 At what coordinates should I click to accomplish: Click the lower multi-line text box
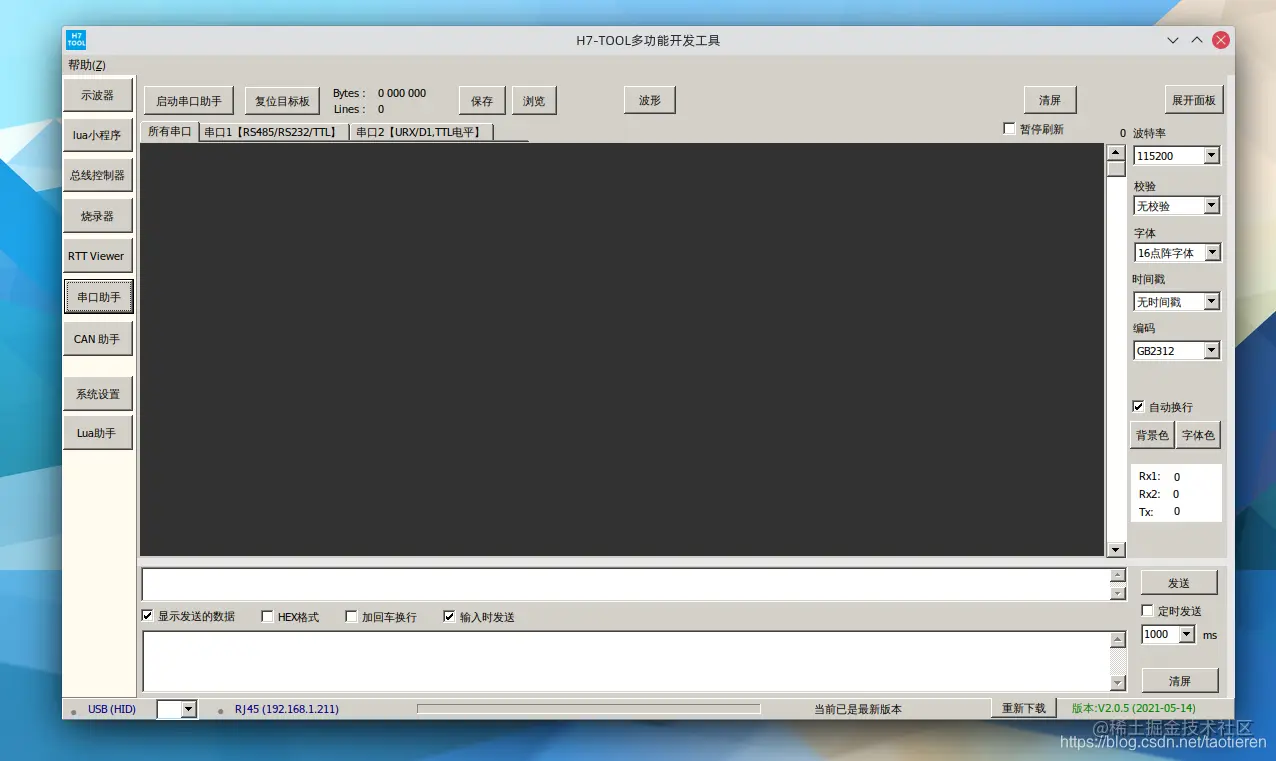(626, 661)
